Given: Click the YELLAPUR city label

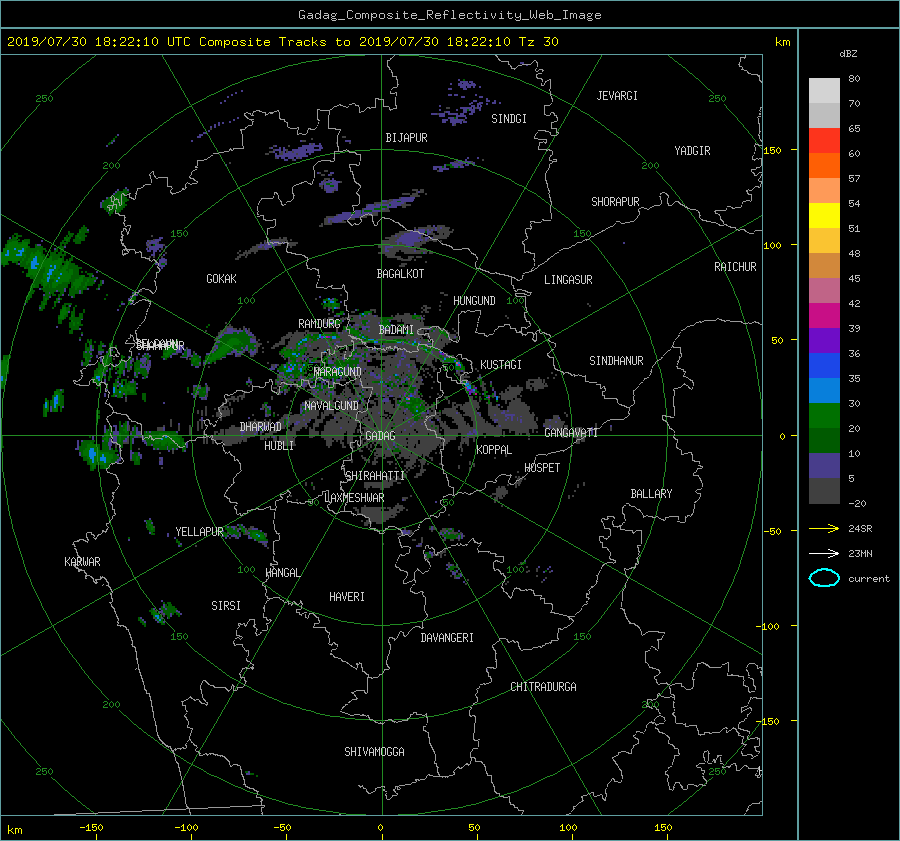Looking at the screenshot, I should (199, 532).
